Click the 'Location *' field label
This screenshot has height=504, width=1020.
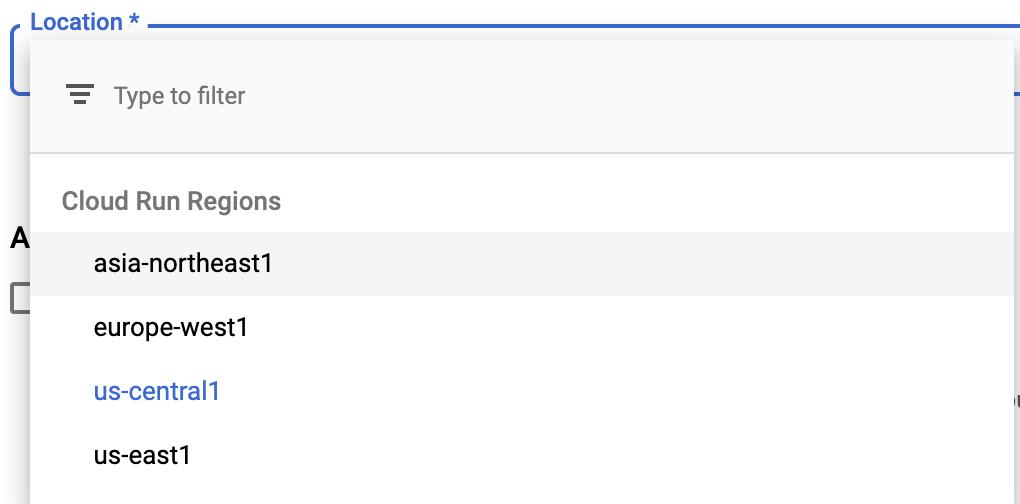click(x=85, y=21)
